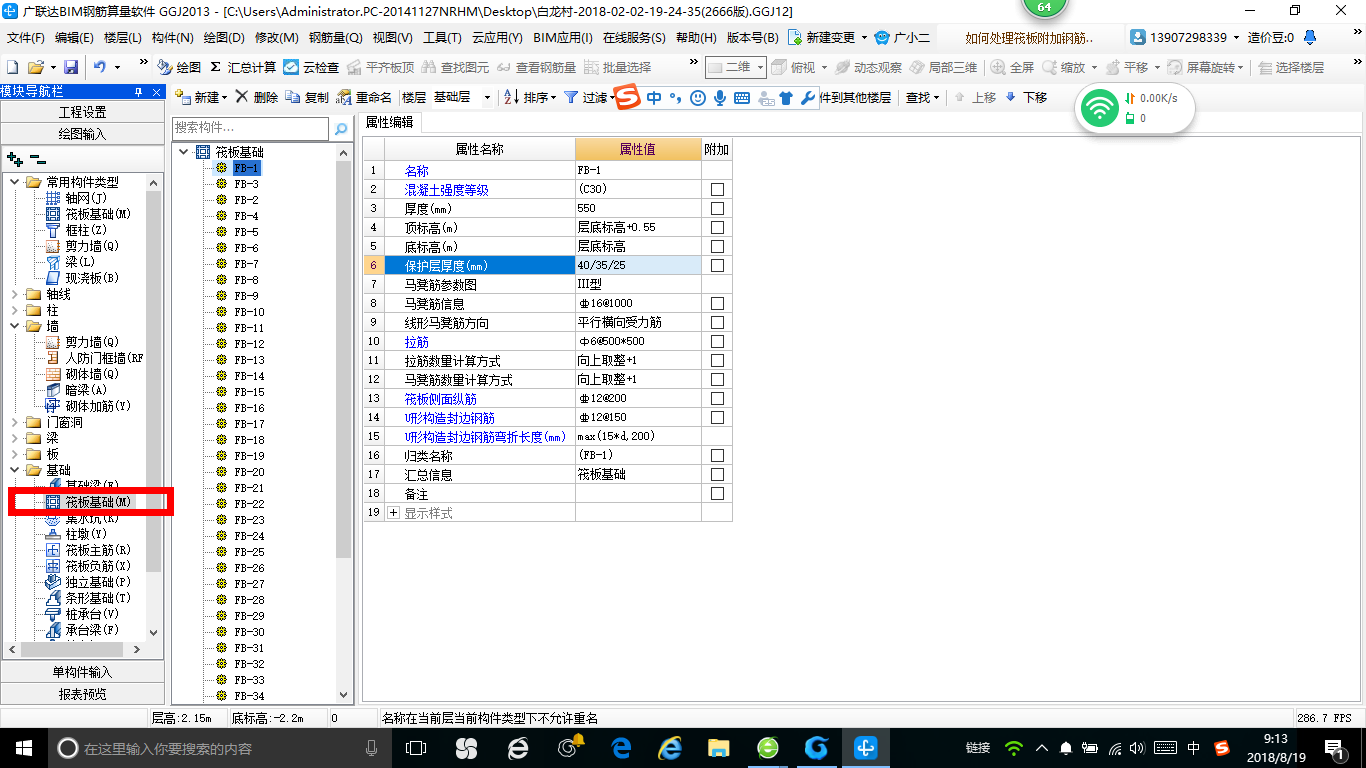Select 框柱(Z) frame column item
Image resolution: width=1366 pixels, height=768 pixels.
tap(77, 230)
